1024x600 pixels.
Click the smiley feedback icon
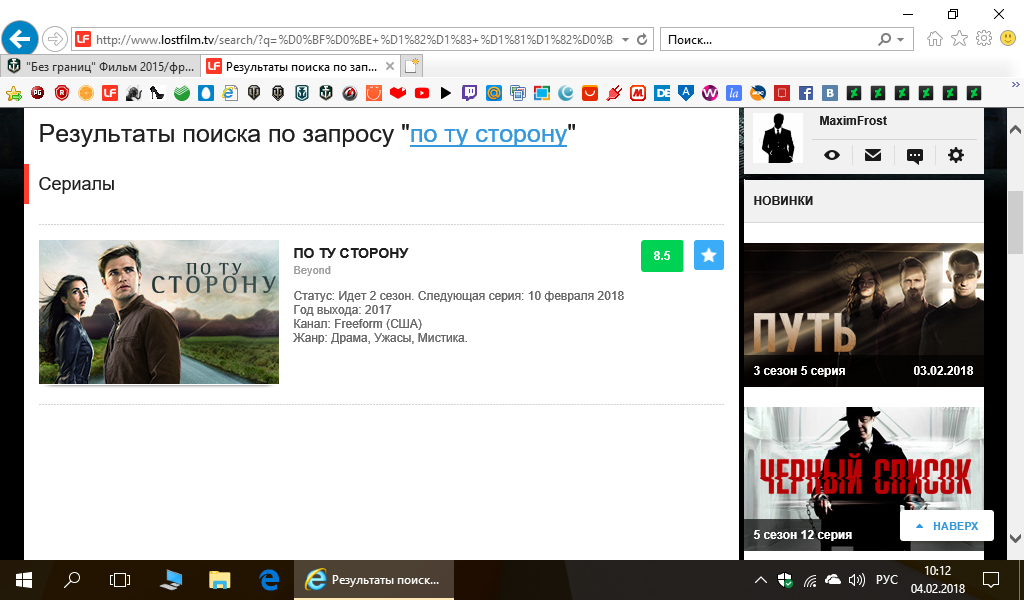point(1008,38)
